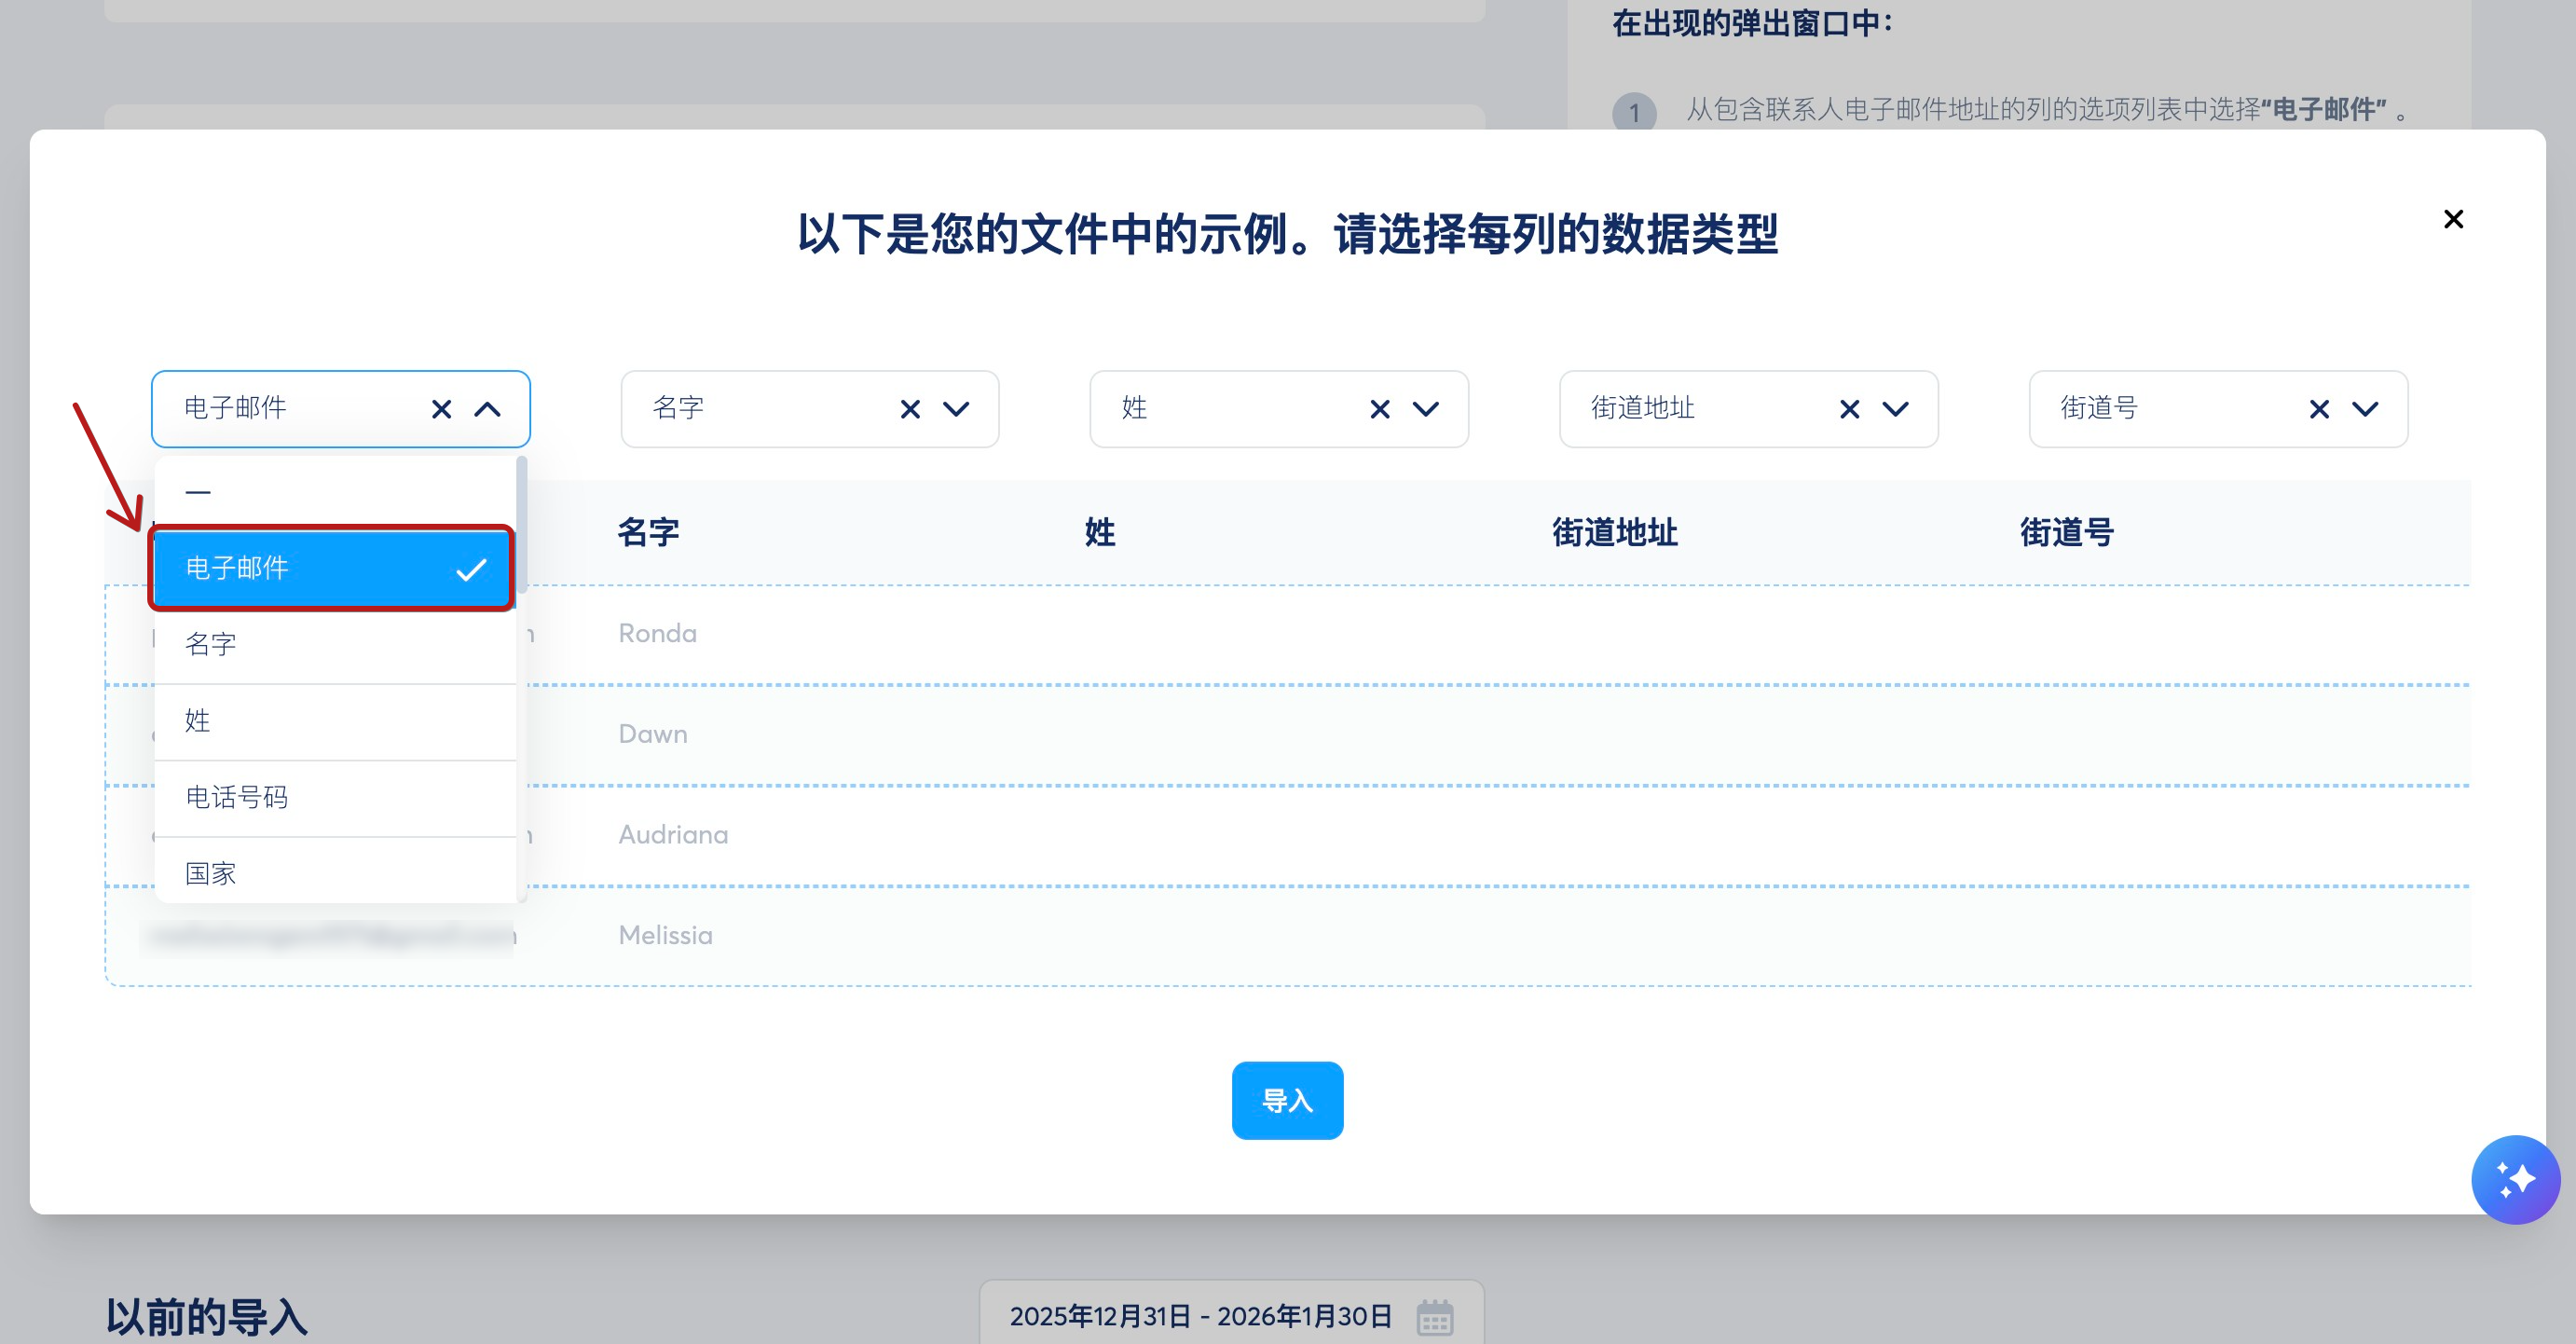Open the date range calendar icon
Viewport: 2576px width, 1344px height.
click(x=1435, y=1316)
